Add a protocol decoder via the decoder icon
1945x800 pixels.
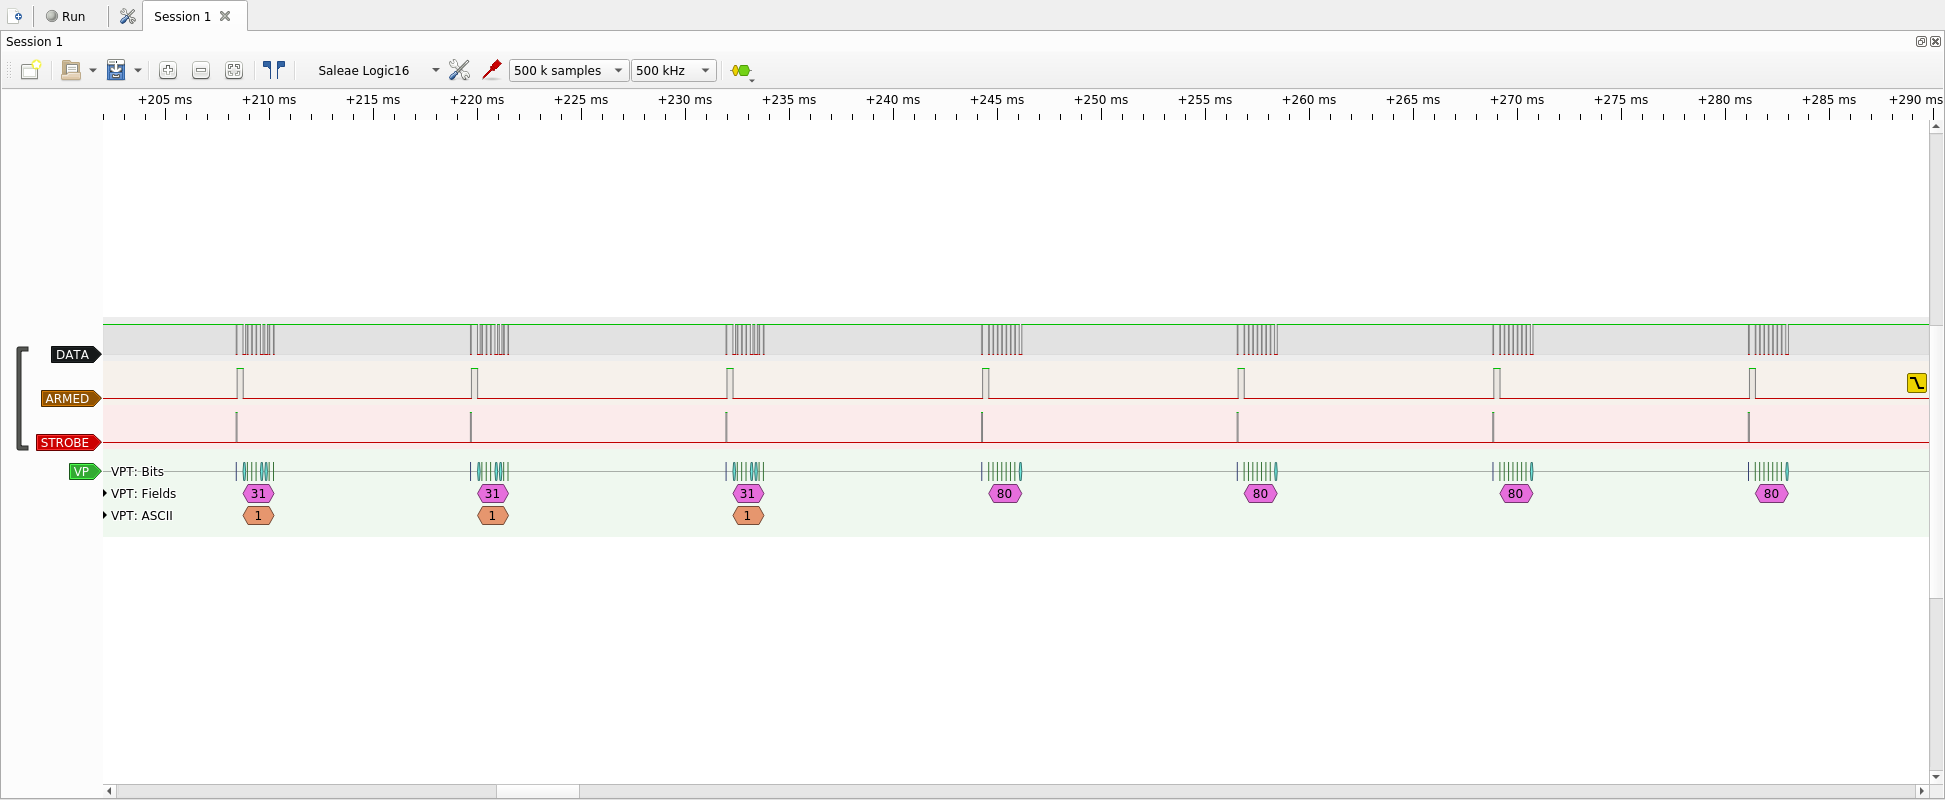pyautogui.click(x=741, y=70)
